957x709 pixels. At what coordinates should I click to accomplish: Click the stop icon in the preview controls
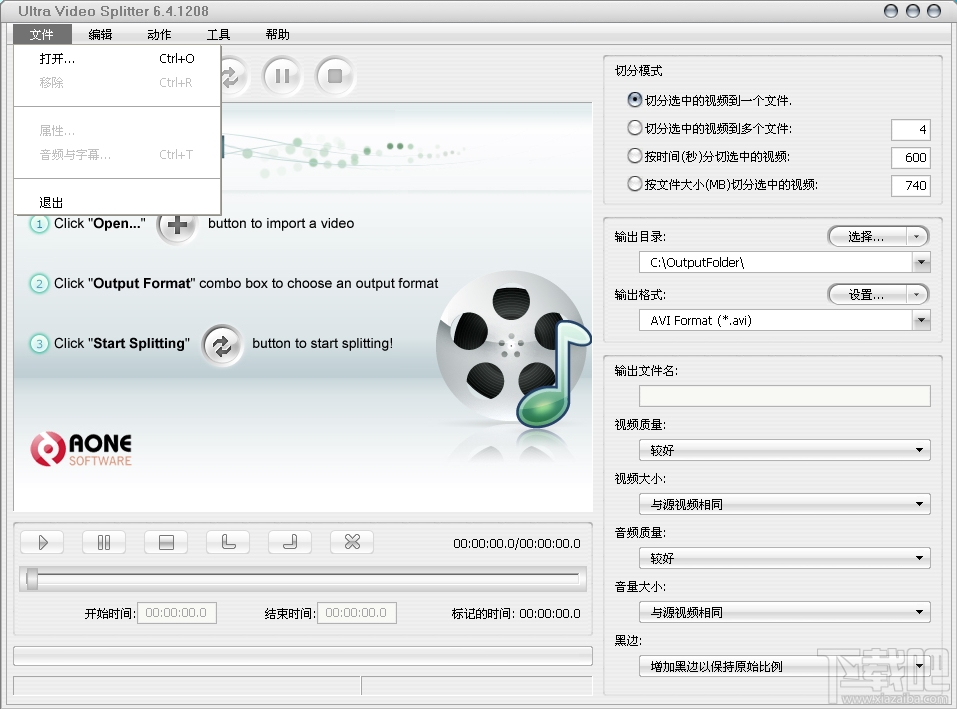(166, 542)
